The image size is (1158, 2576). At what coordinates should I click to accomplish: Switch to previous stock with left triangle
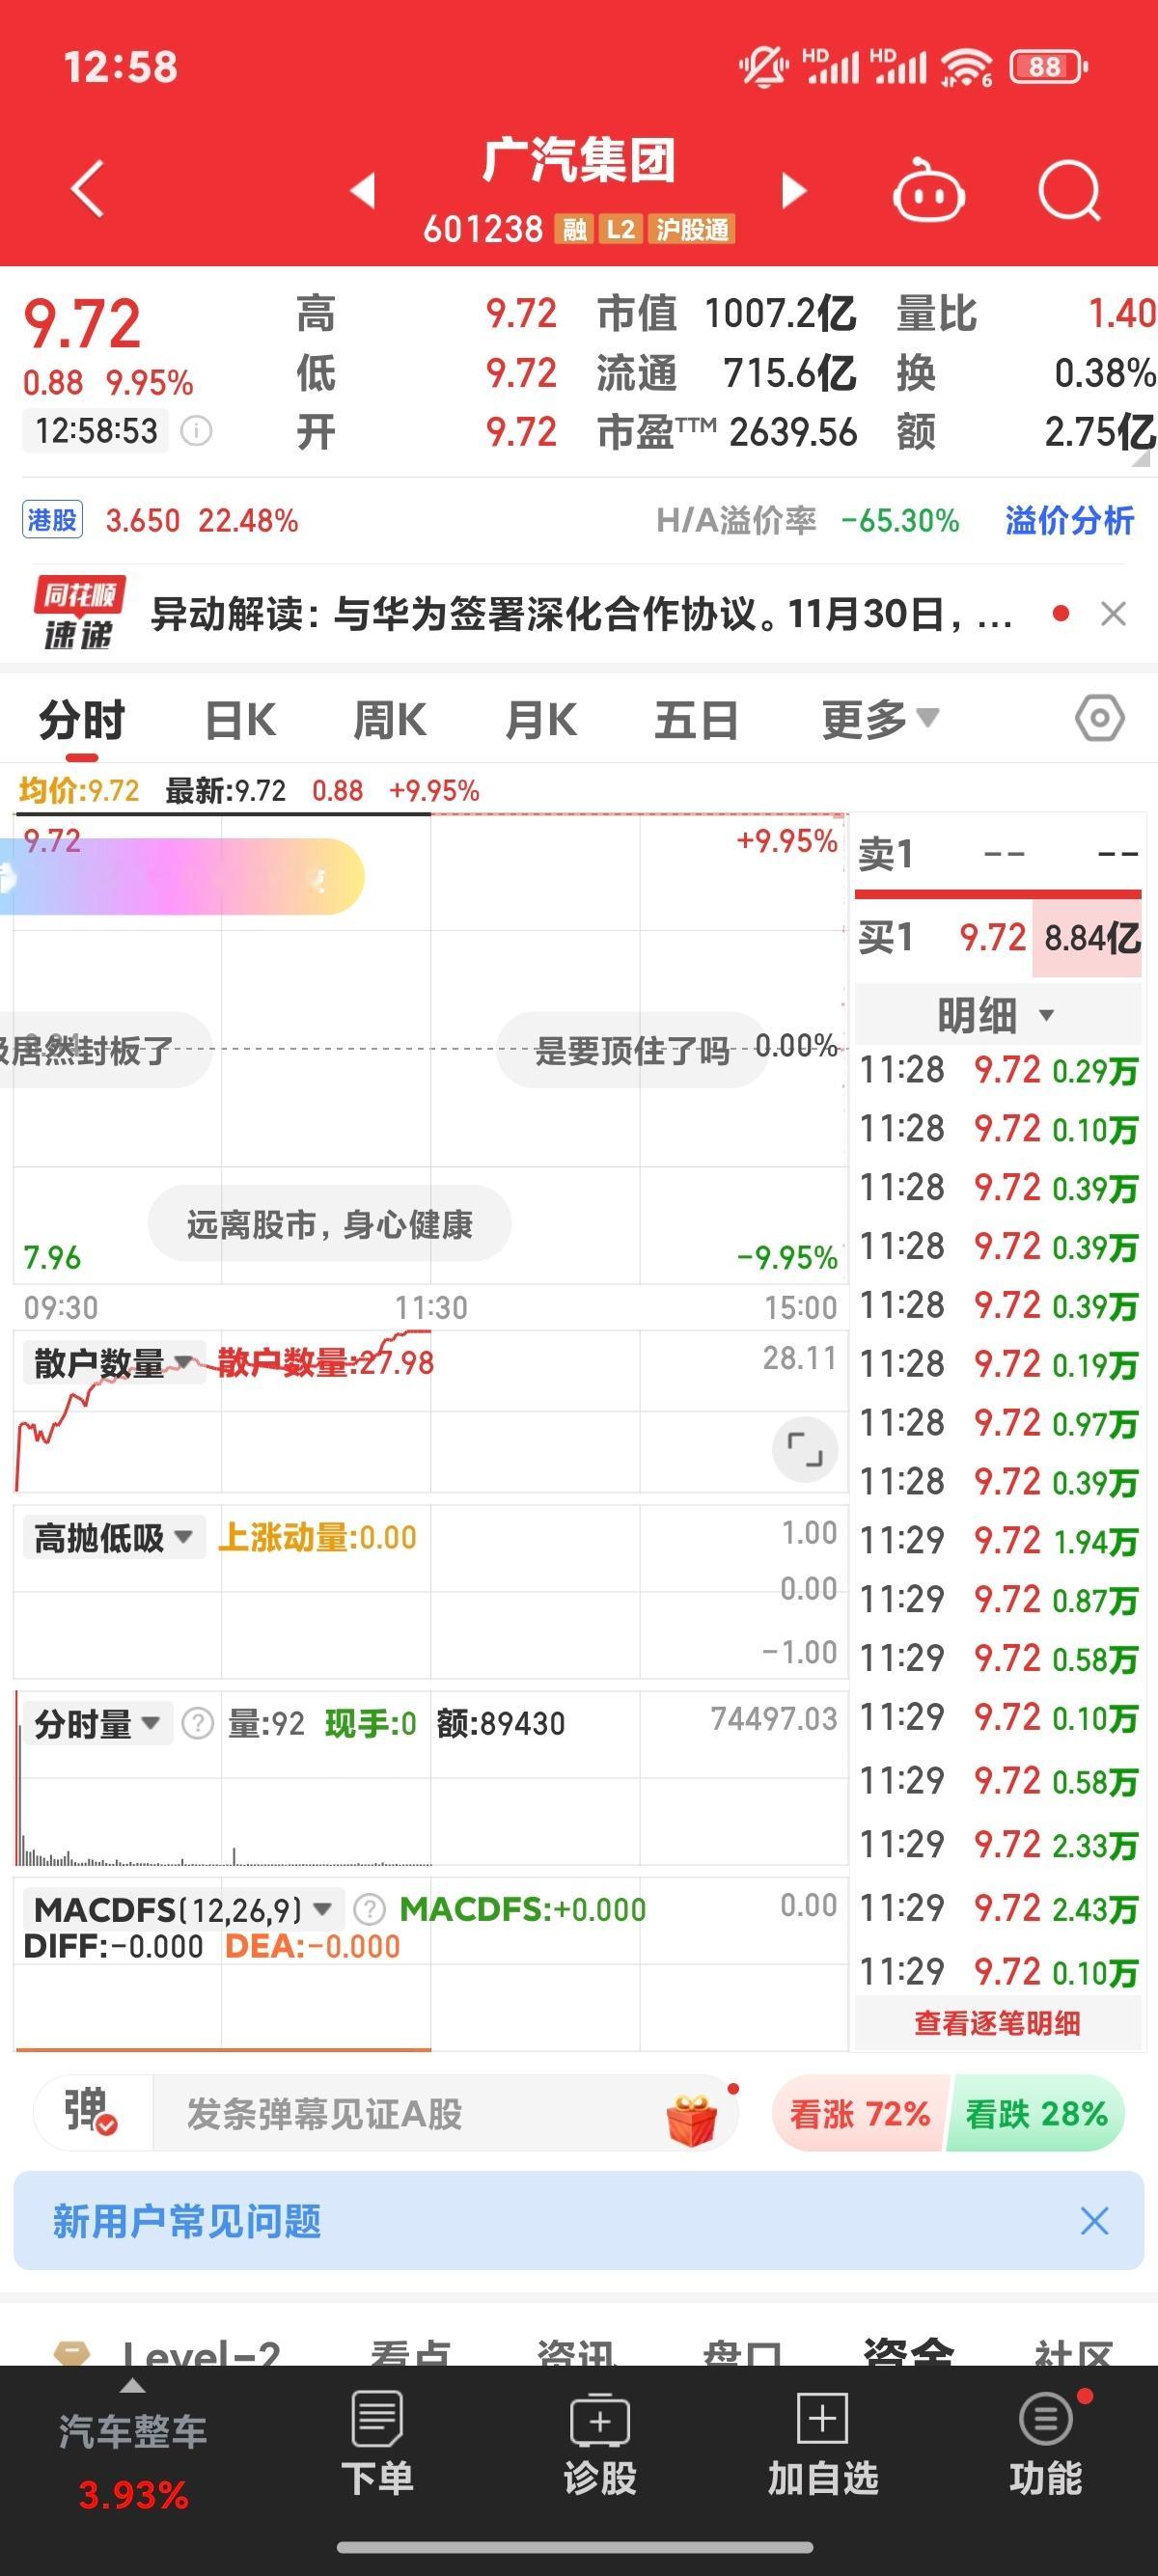pyautogui.click(x=363, y=189)
